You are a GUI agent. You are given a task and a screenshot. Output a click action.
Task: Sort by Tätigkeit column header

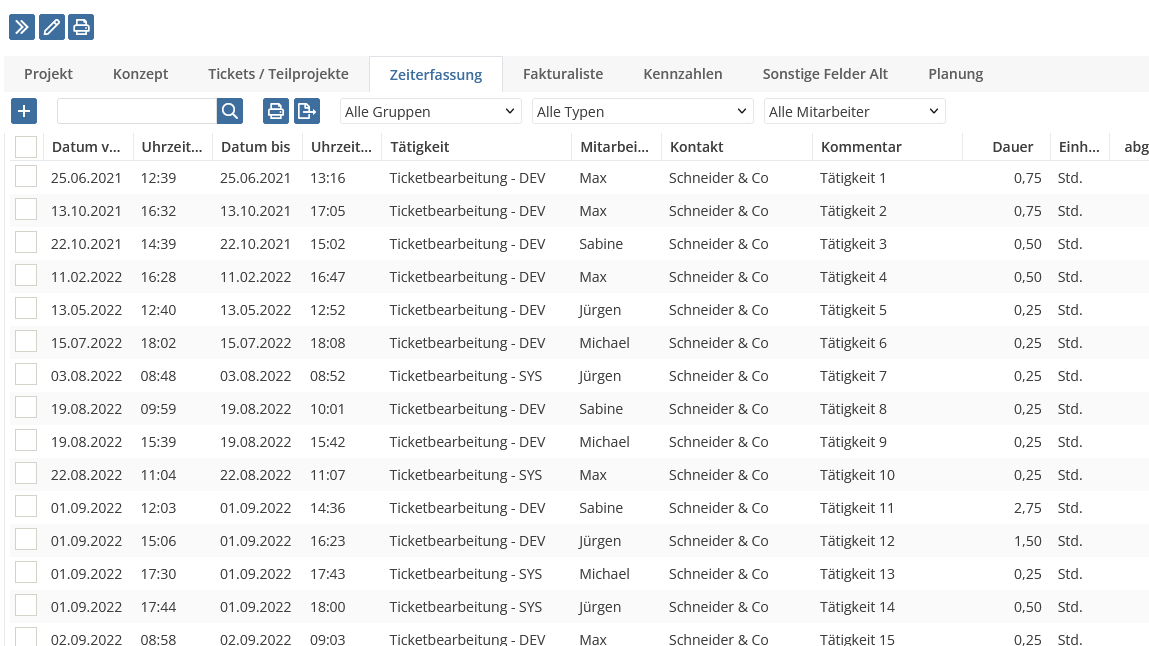click(419, 147)
